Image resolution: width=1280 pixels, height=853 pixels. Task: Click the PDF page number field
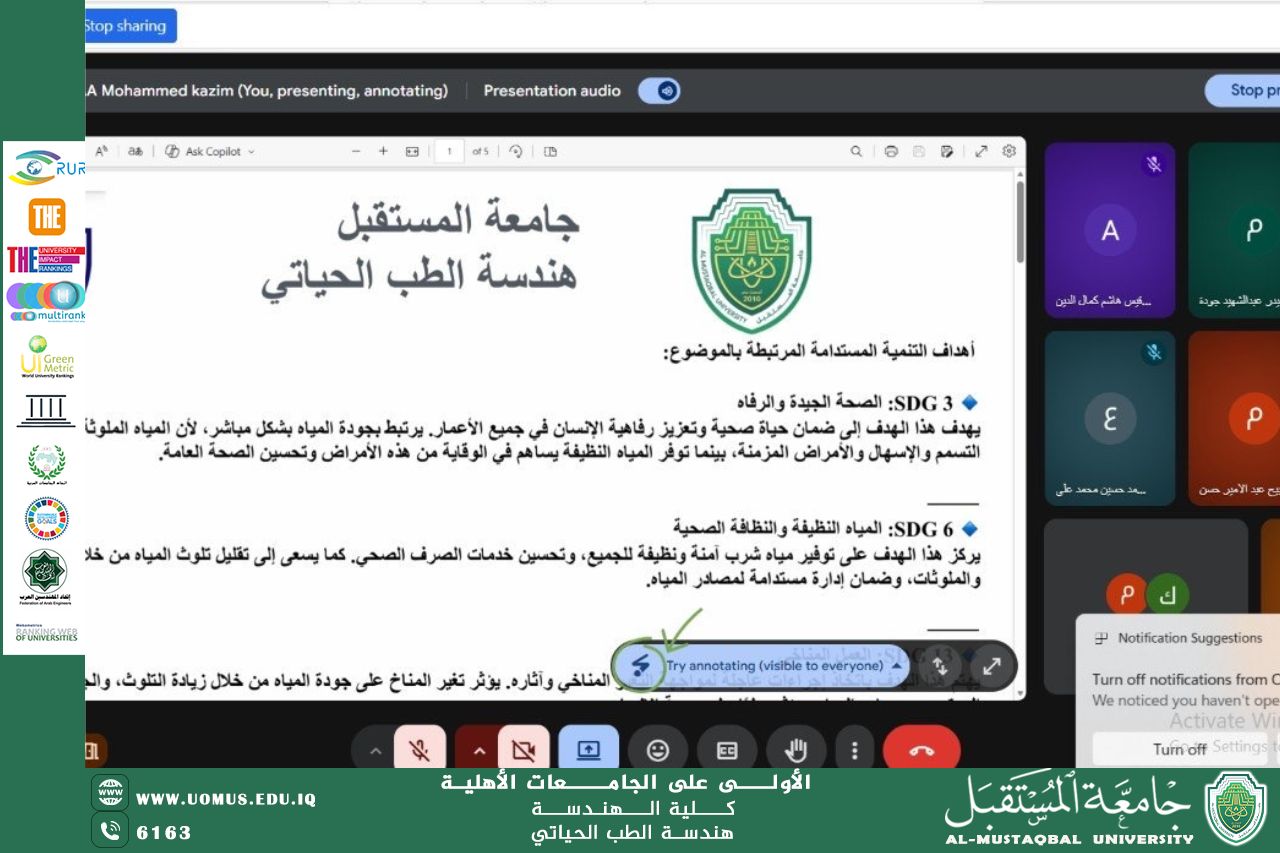449,151
